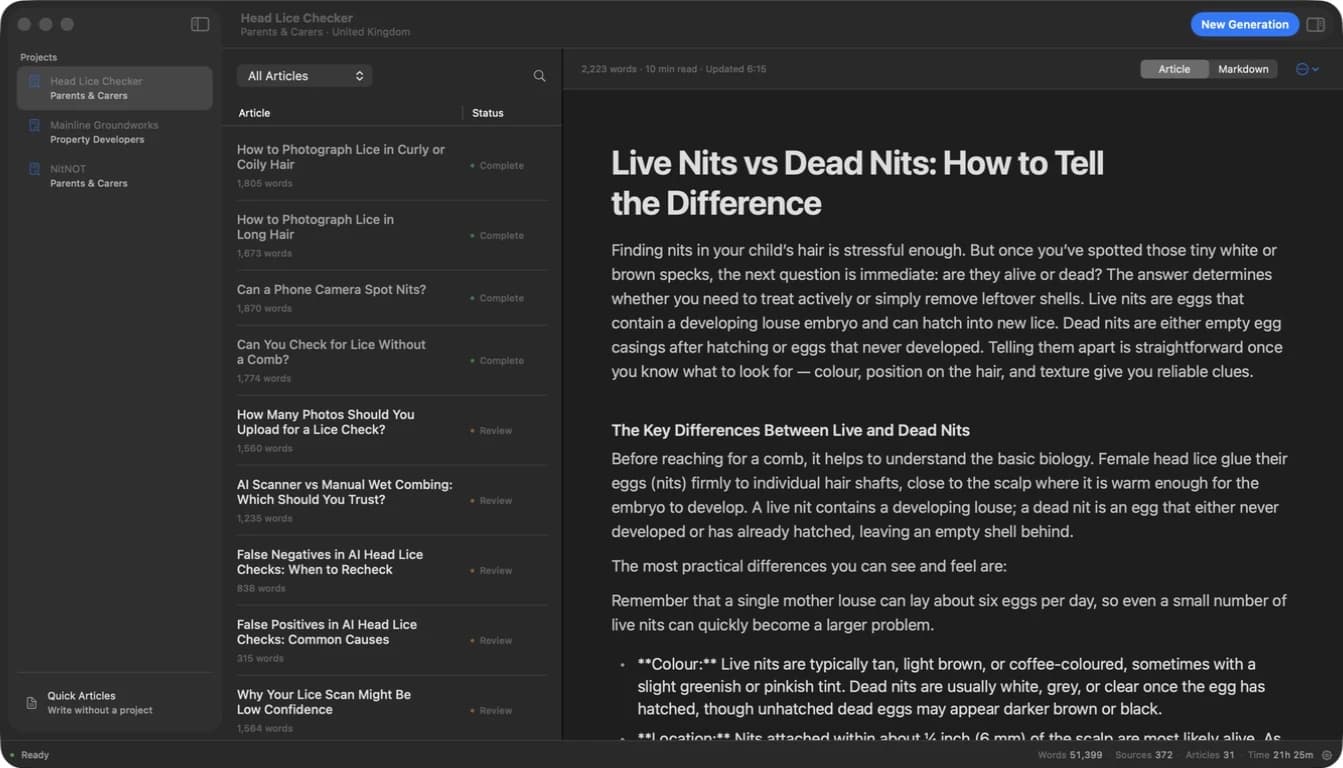Open 'How Many Photos Should You Upload' article
This screenshot has height=768, width=1343.
392,431
